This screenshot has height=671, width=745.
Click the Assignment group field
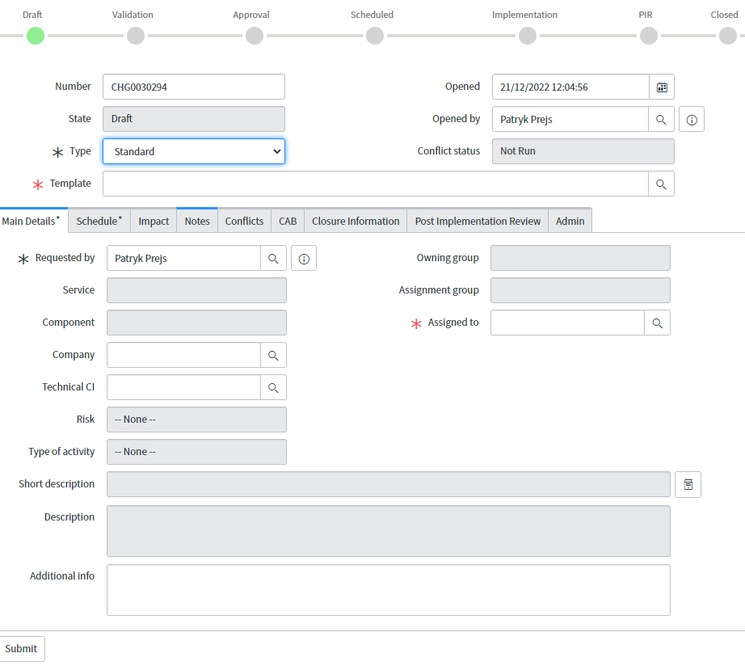coord(581,290)
